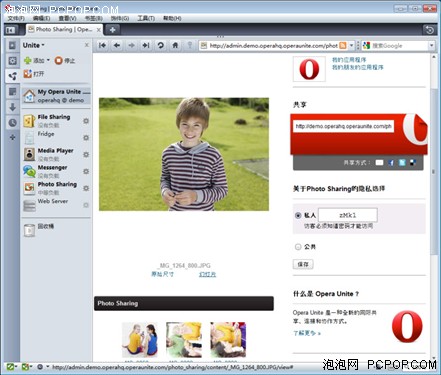Open the 查看(V) menu
The image size is (441, 375).
tap(67, 18)
